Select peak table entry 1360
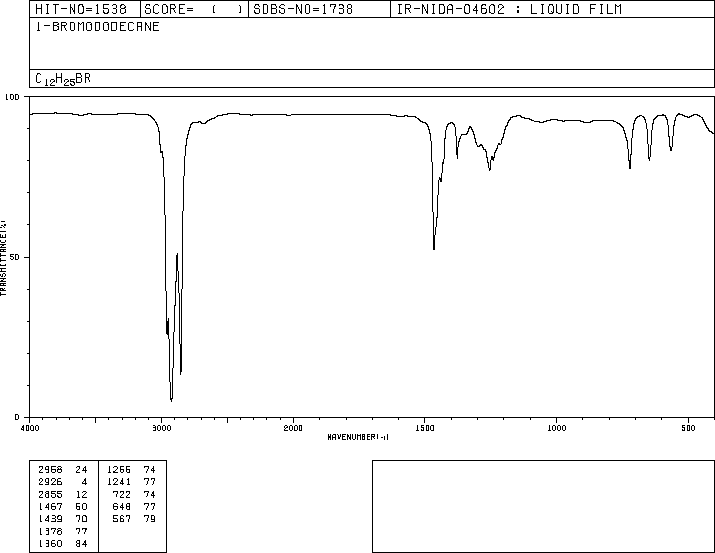The width and height of the screenshot is (715, 553). coord(50,543)
